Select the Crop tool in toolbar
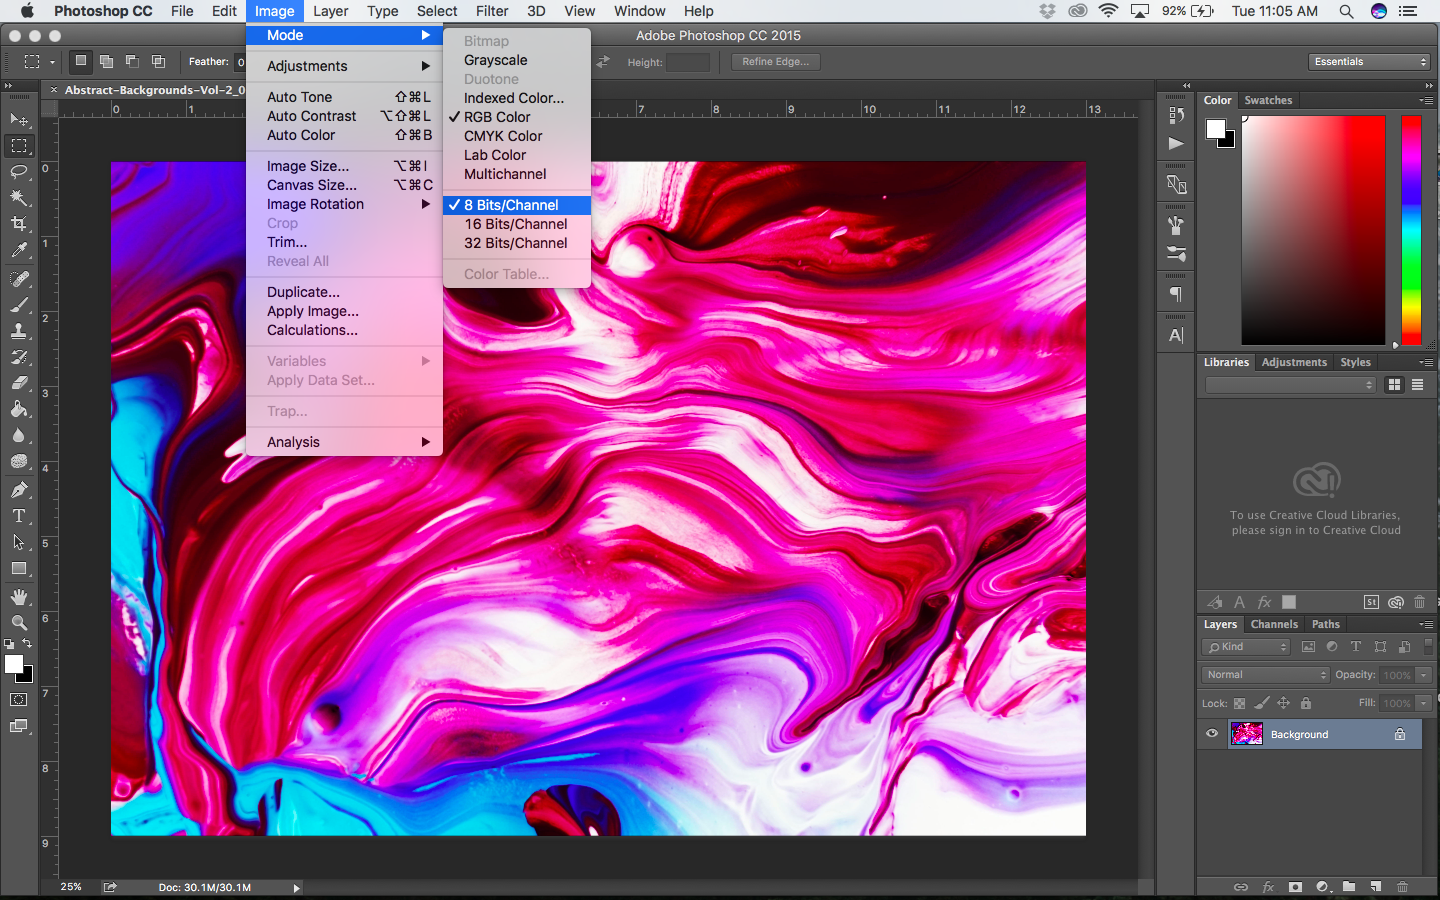The width and height of the screenshot is (1440, 900). click(19, 224)
